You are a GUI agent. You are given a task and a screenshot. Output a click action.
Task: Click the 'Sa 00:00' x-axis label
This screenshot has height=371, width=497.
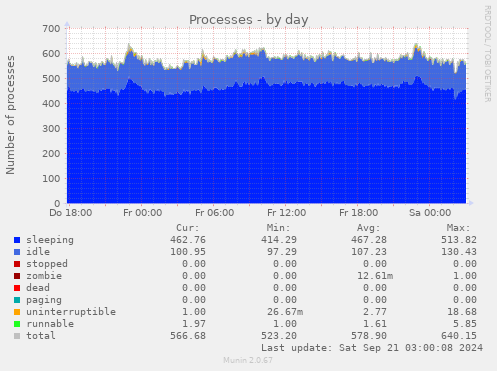tap(430, 213)
